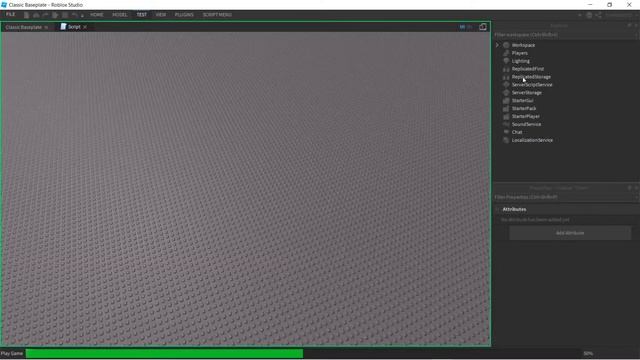Switch to the Script document tab
The height and width of the screenshot is (360, 640).
coord(74,27)
